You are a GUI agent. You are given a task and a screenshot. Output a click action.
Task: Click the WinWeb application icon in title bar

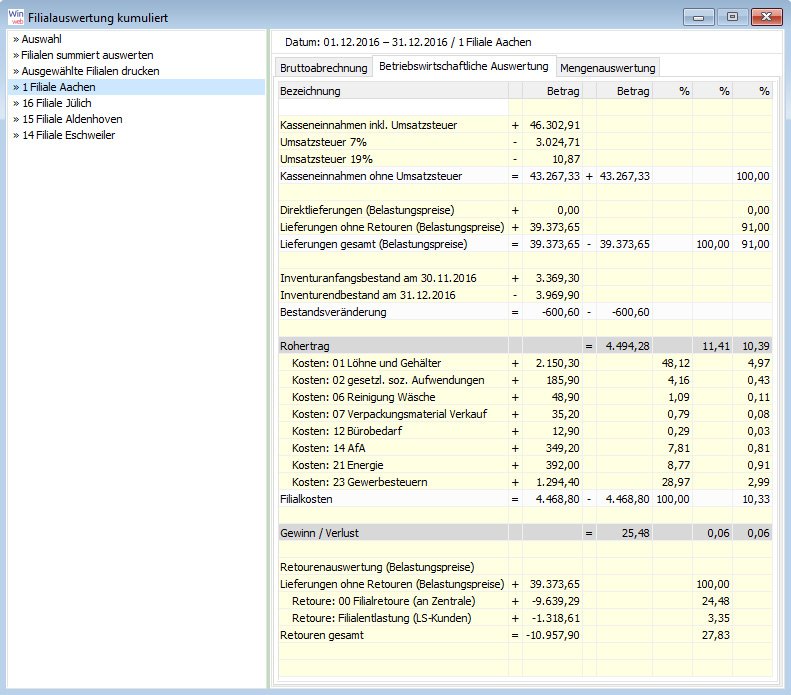tap(16, 16)
